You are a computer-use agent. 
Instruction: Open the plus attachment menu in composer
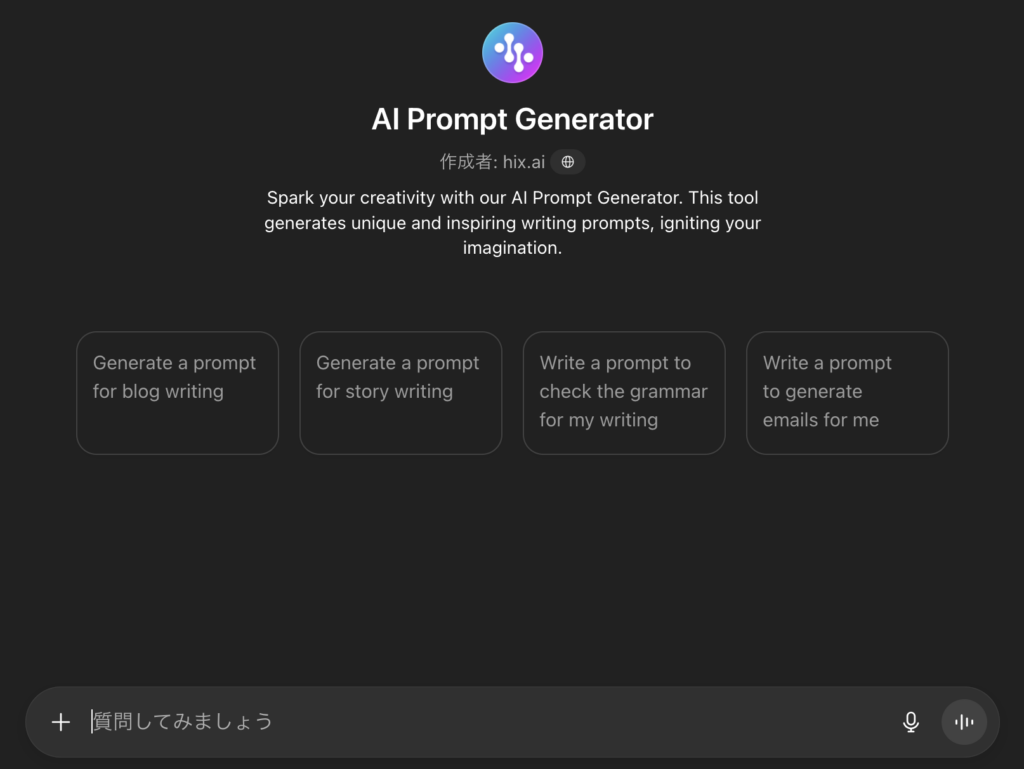point(61,722)
